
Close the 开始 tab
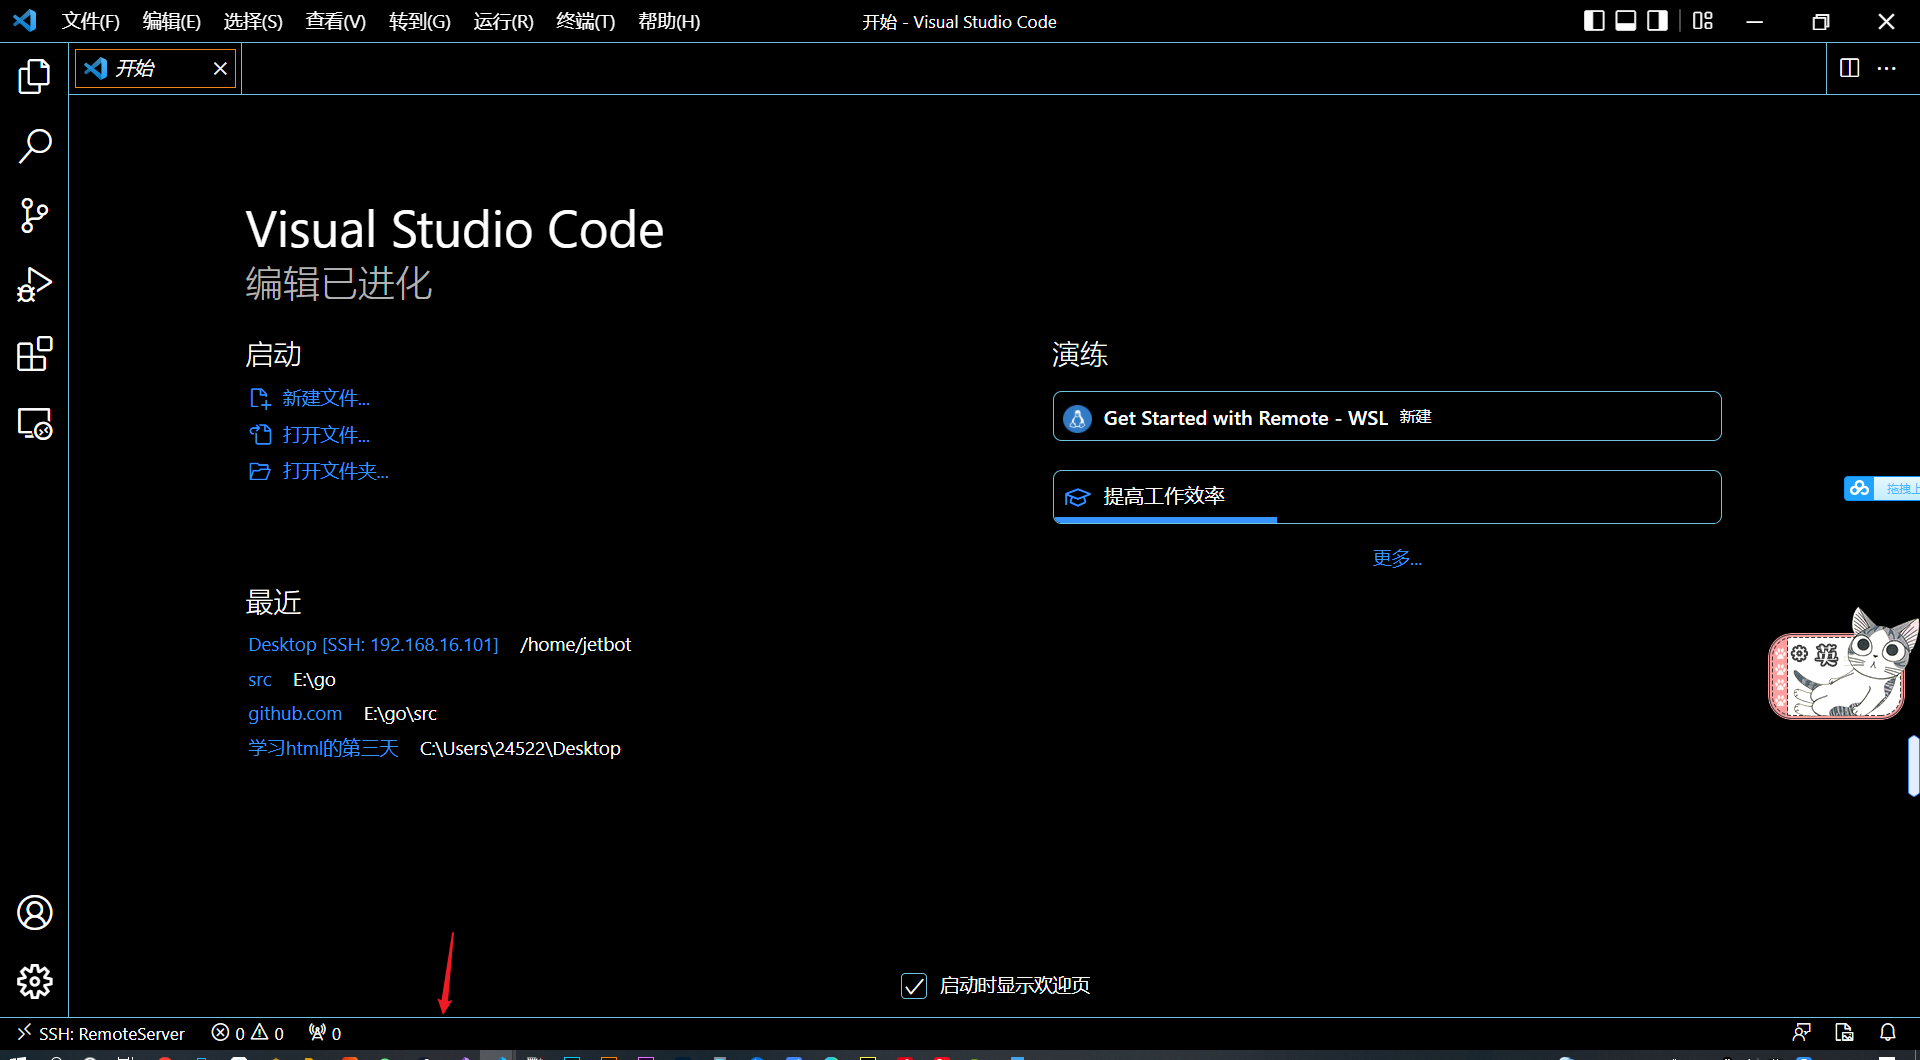click(220, 68)
